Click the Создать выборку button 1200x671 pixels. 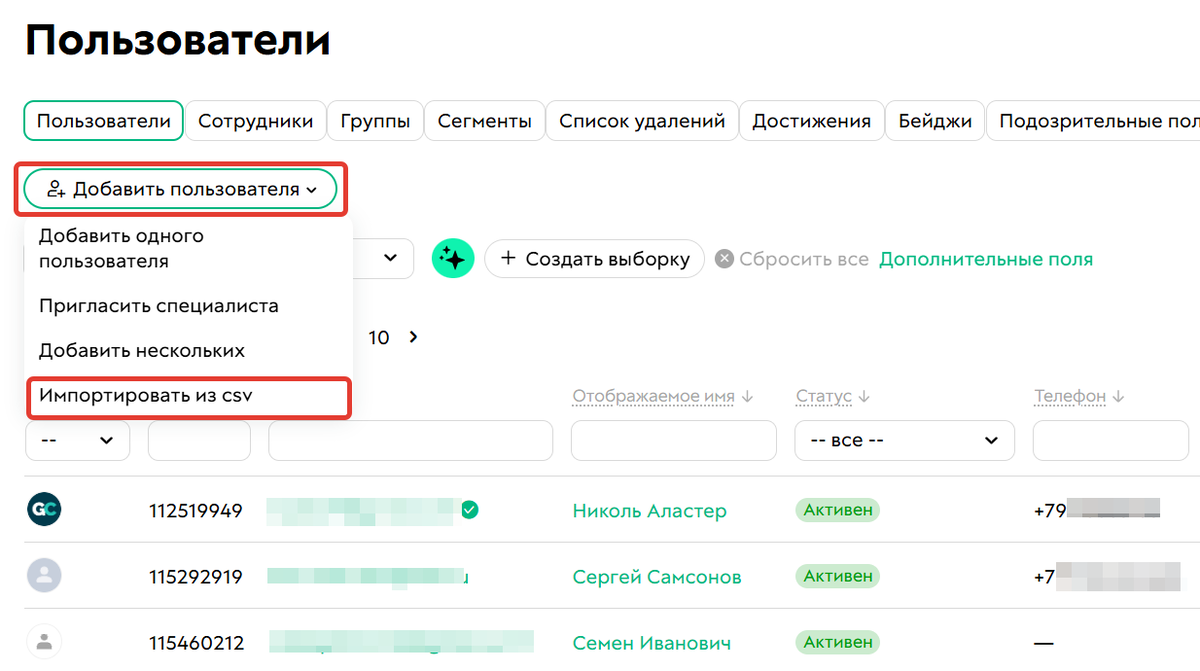point(595,259)
